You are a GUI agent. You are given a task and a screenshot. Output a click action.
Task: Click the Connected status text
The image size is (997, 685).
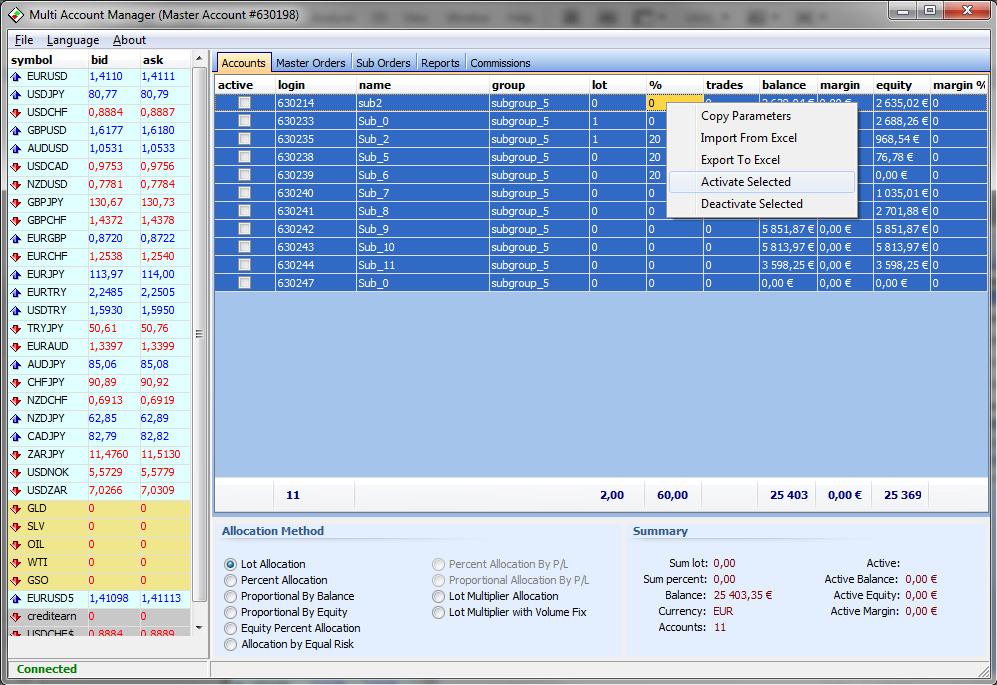pos(47,669)
